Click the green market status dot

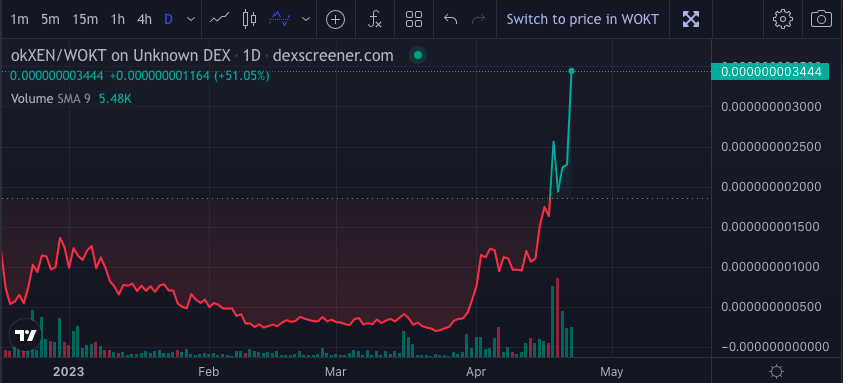(x=418, y=55)
